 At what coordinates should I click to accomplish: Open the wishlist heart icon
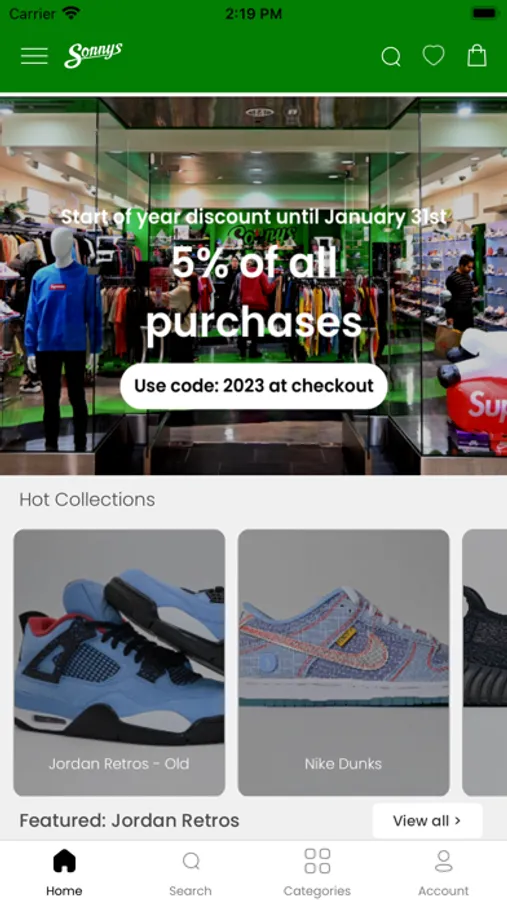click(x=434, y=56)
